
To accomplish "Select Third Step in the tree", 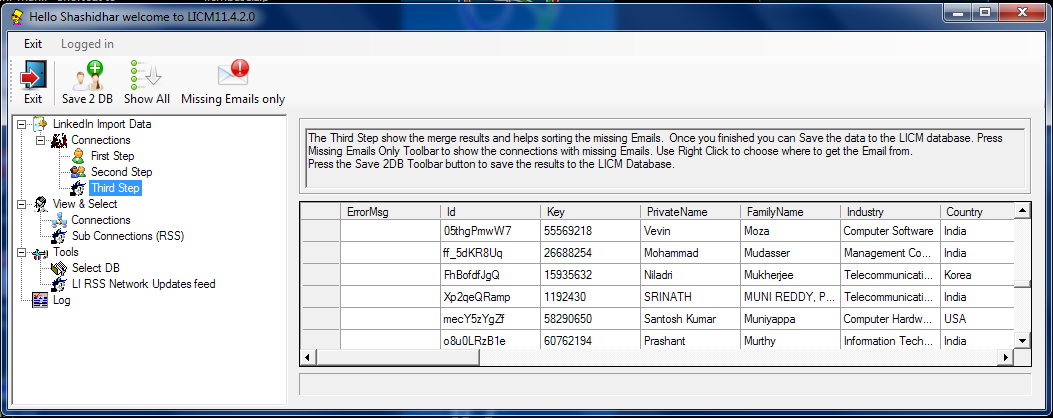I will pos(116,188).
